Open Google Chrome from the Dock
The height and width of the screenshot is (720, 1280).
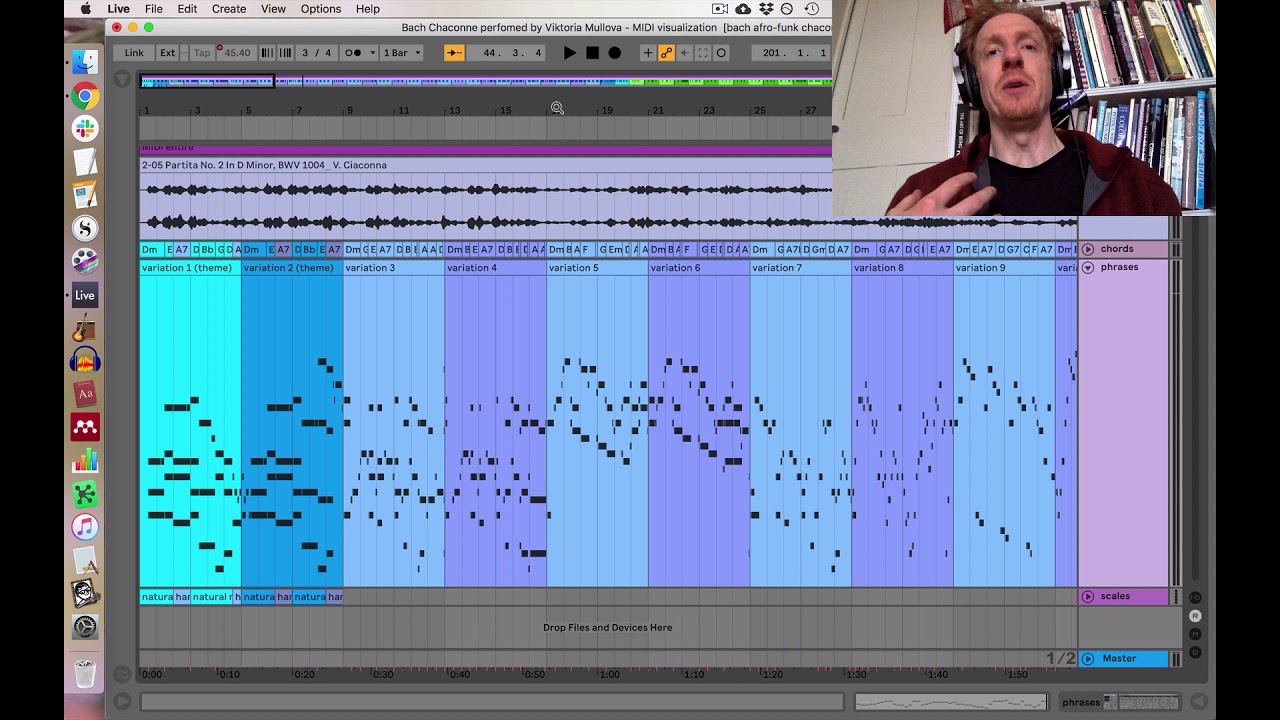click(x=85, y=96)
